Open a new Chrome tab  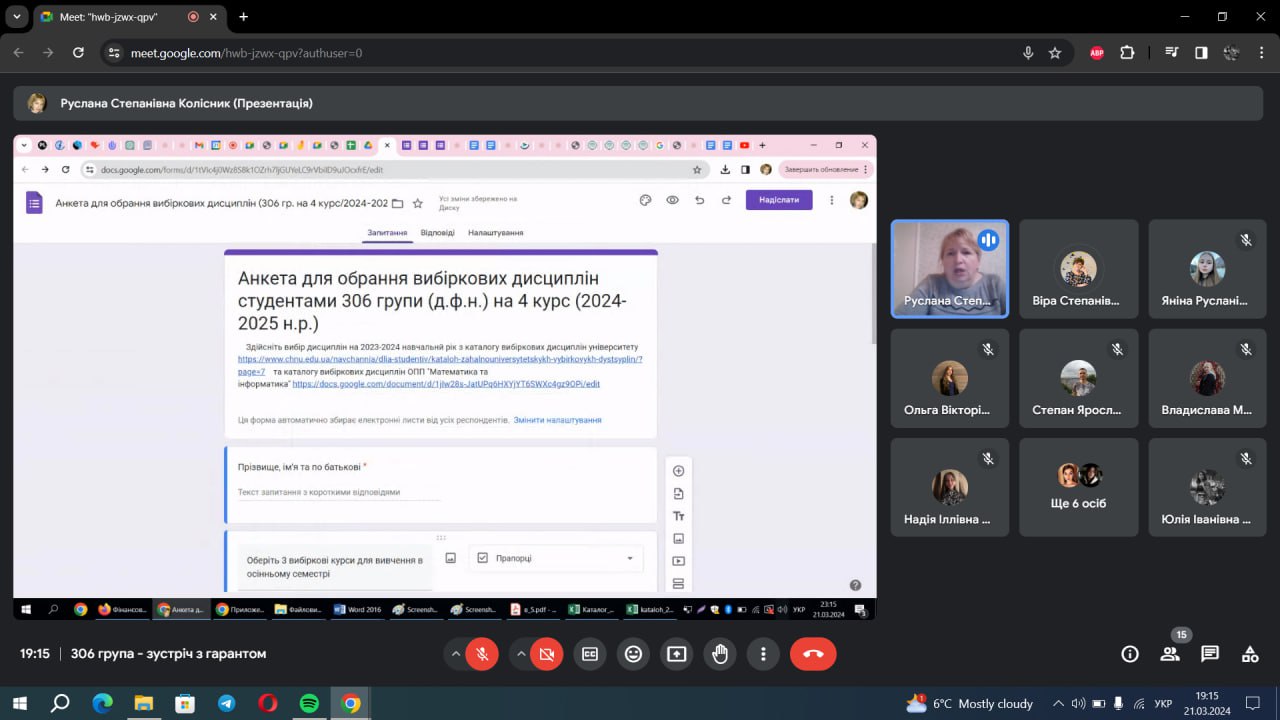tap(243, 17)
